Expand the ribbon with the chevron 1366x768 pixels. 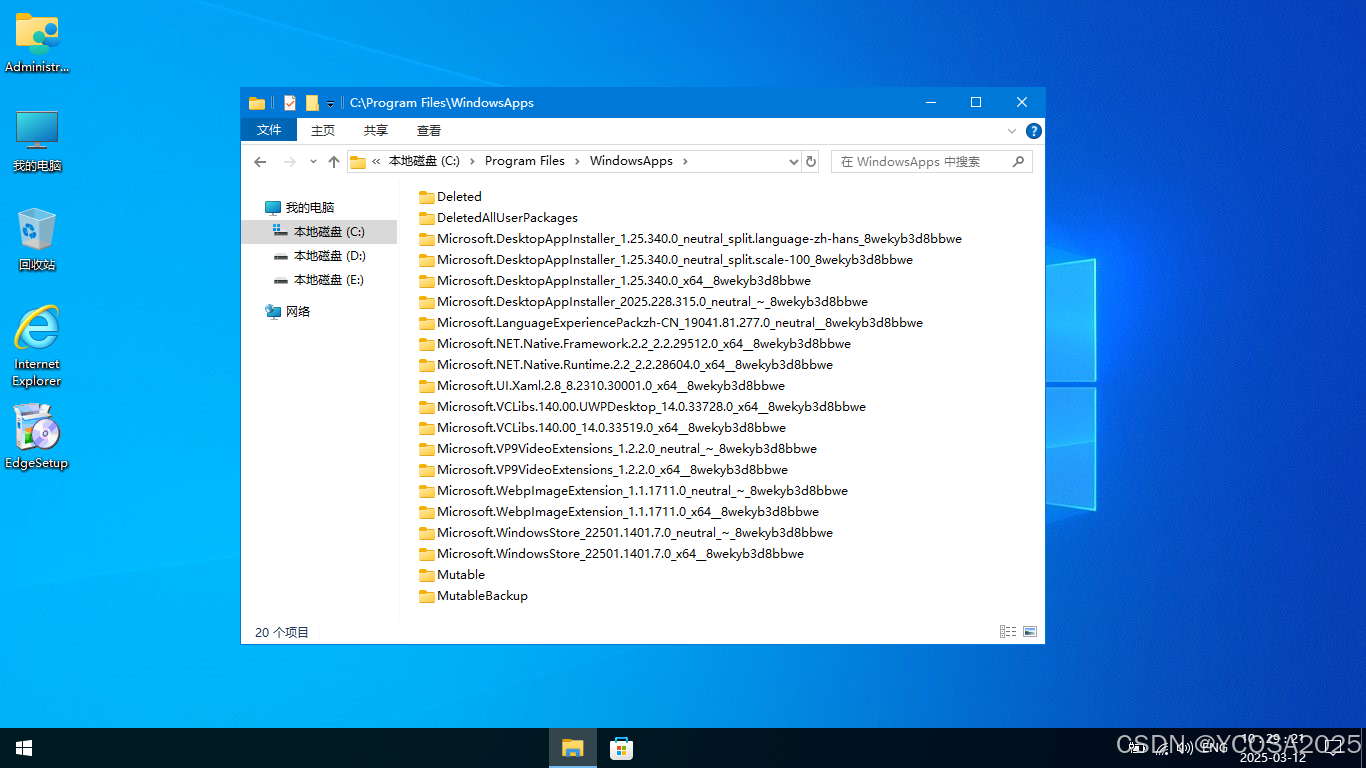pyautogui.click(x=1012, y=131)
